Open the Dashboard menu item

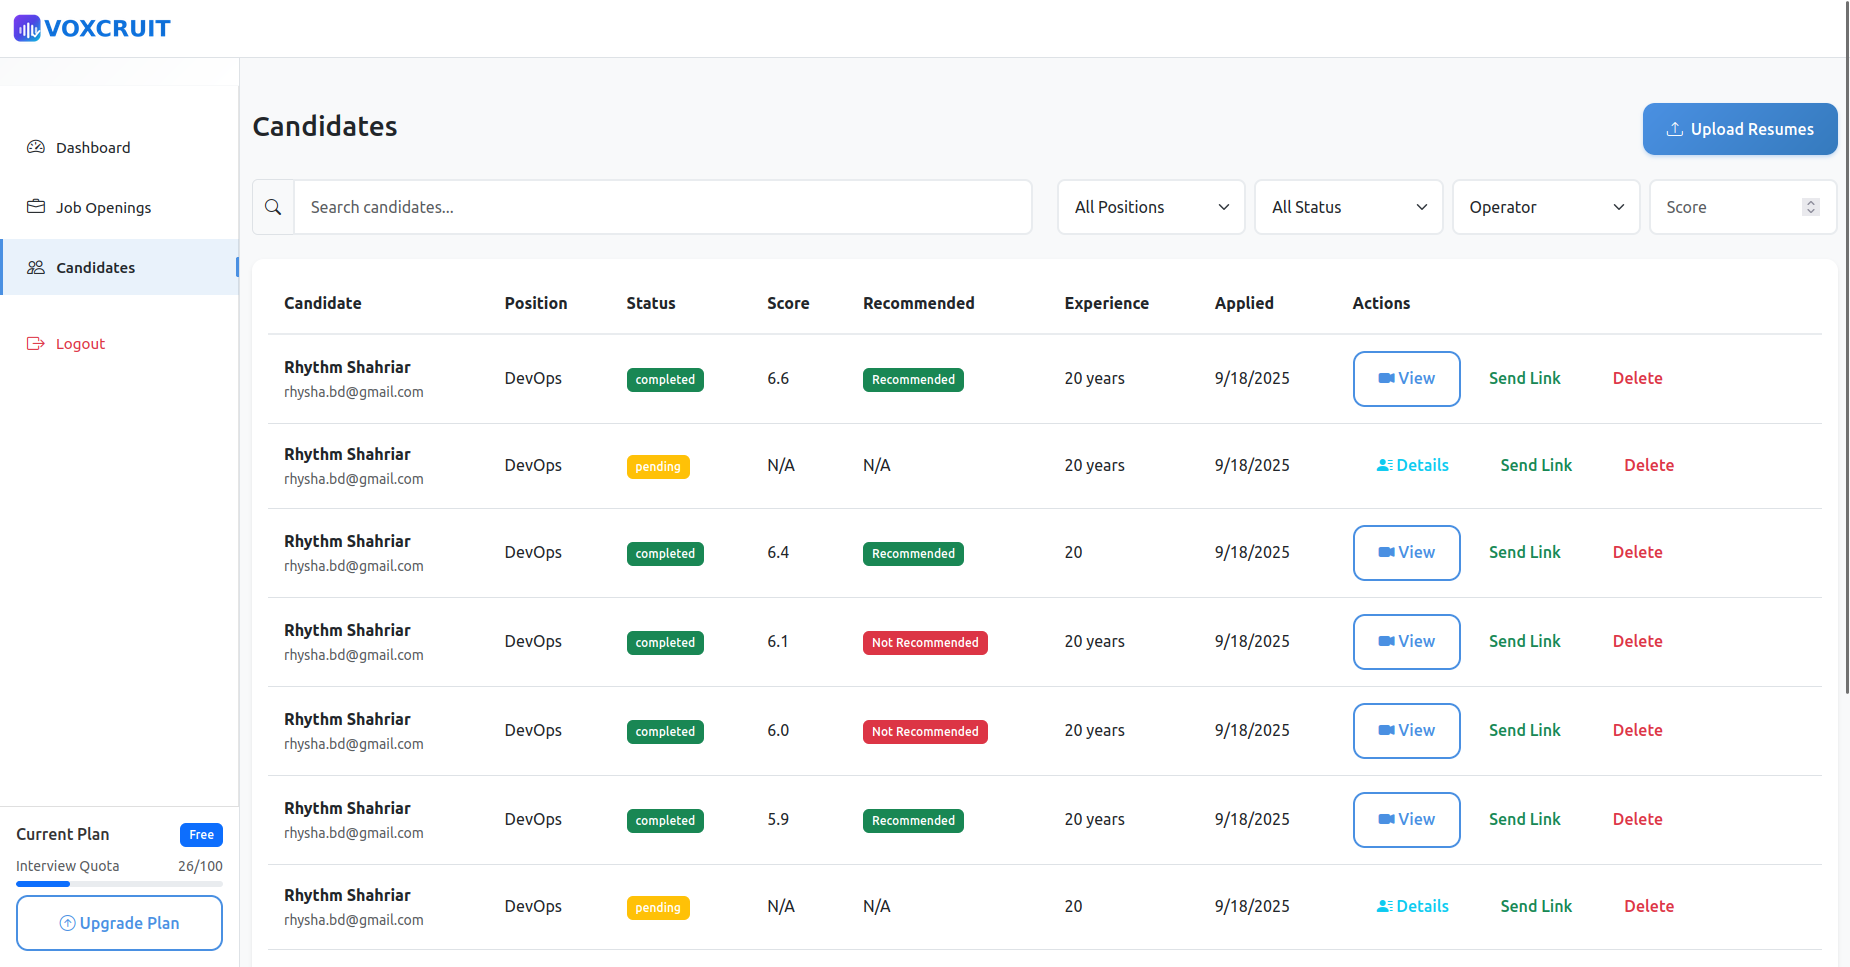click(x=93, y=147)
